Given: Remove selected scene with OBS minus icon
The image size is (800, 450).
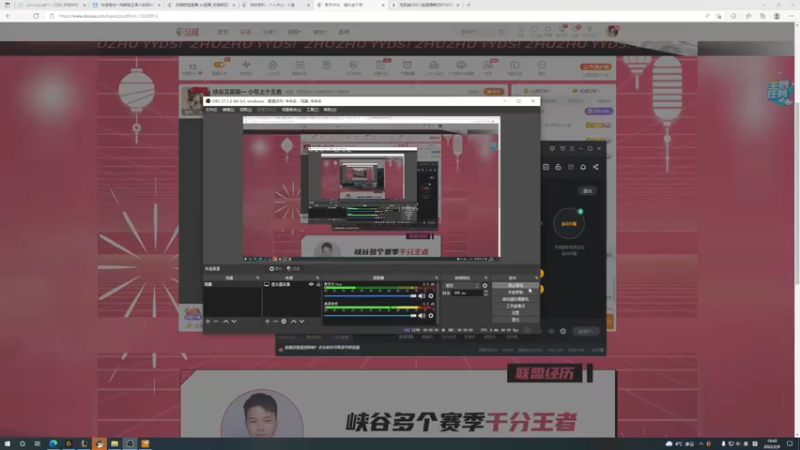Looking at the screenshot, I should tap(216, 321).
